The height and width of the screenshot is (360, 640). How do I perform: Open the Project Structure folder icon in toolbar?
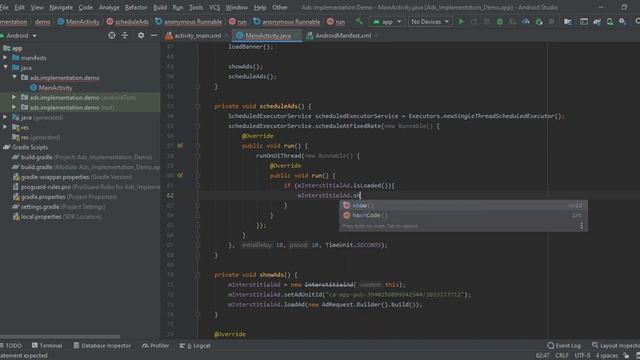click(x=568, y=22)
